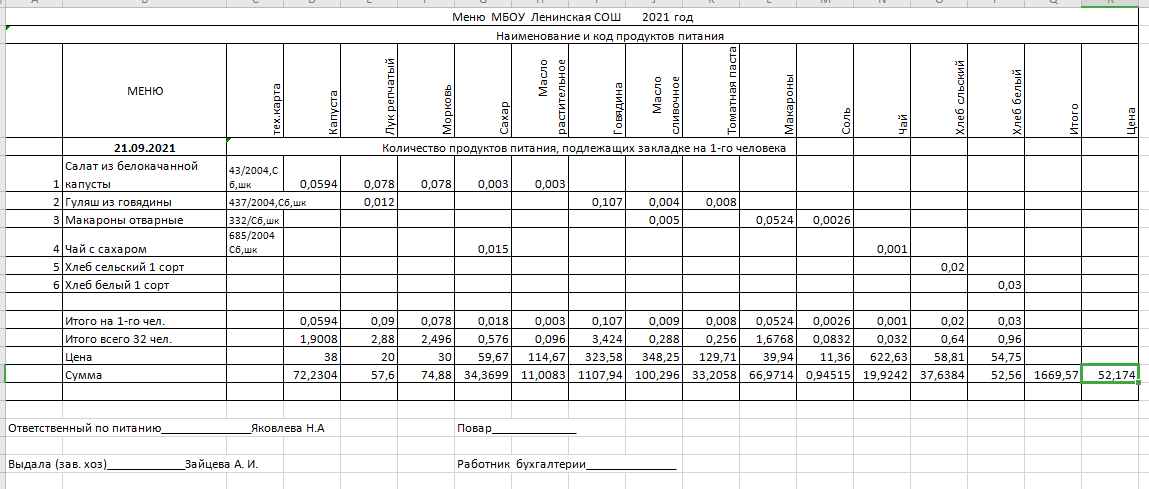Select the title cell 'Меню МБОУ Ленинская СОШ'

pos(571,18)
